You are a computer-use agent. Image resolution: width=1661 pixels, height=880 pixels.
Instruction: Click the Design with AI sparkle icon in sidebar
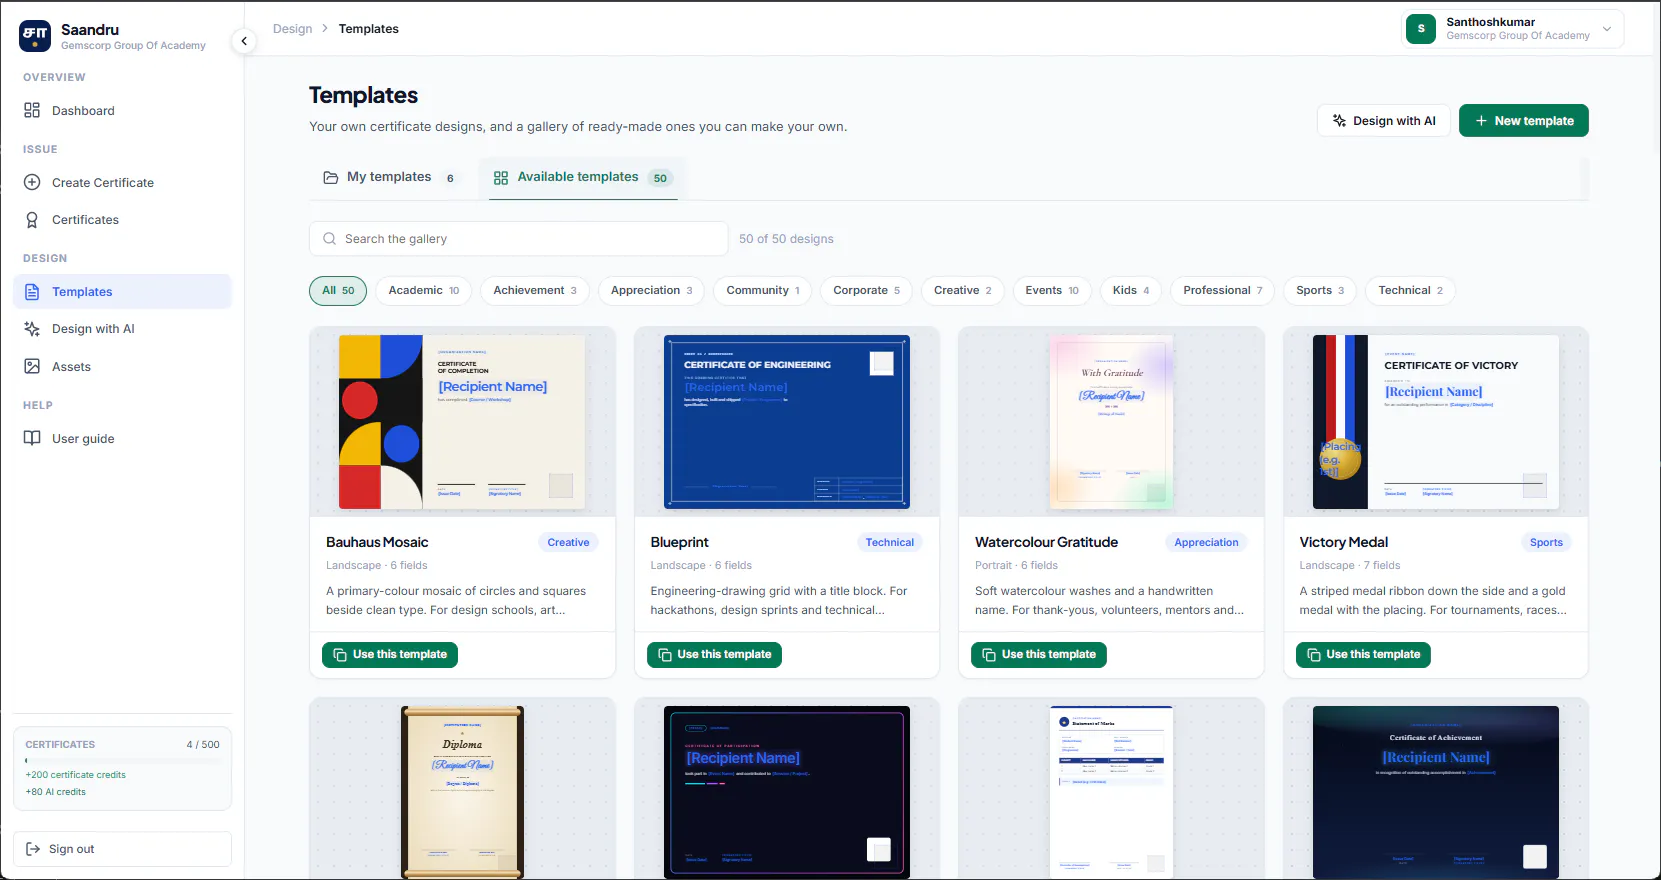coord(32,328)
